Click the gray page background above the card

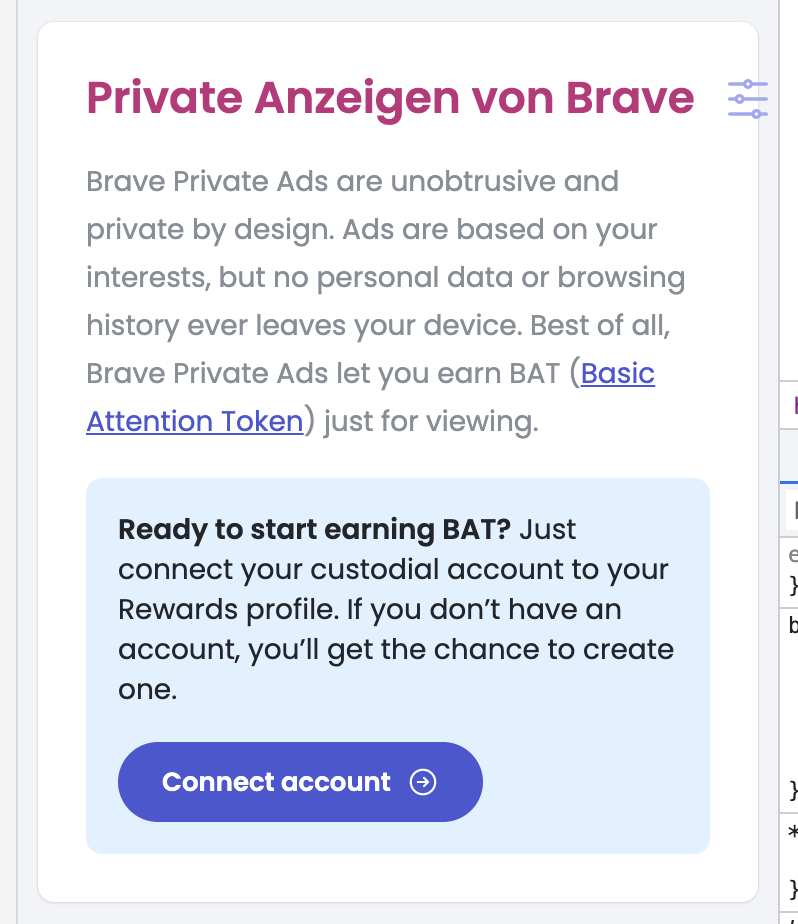(398, 10)
